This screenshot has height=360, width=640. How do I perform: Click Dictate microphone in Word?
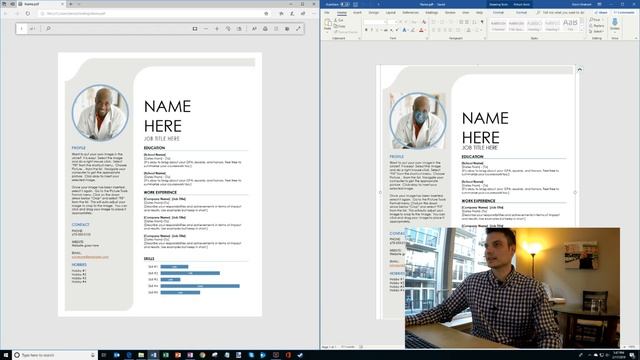click(x=615, y=24)
